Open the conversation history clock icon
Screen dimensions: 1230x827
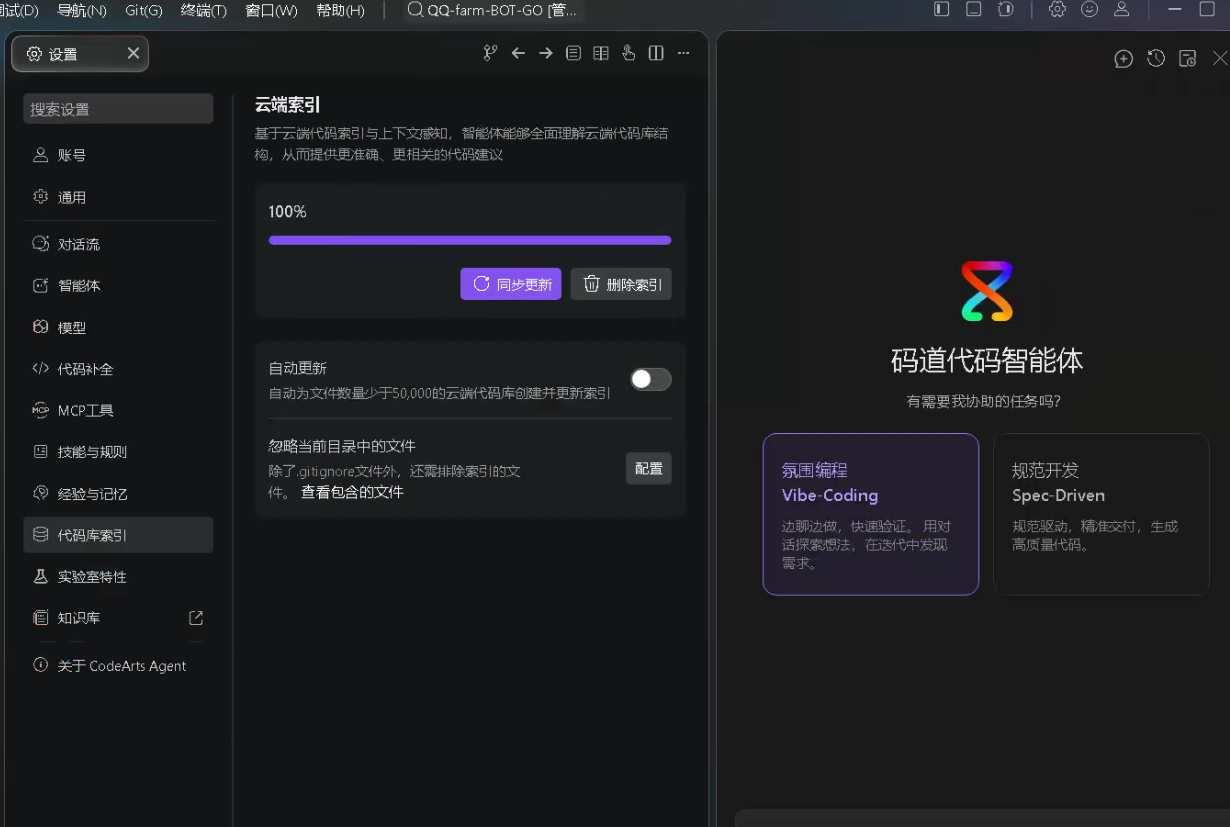point(1155,58)
